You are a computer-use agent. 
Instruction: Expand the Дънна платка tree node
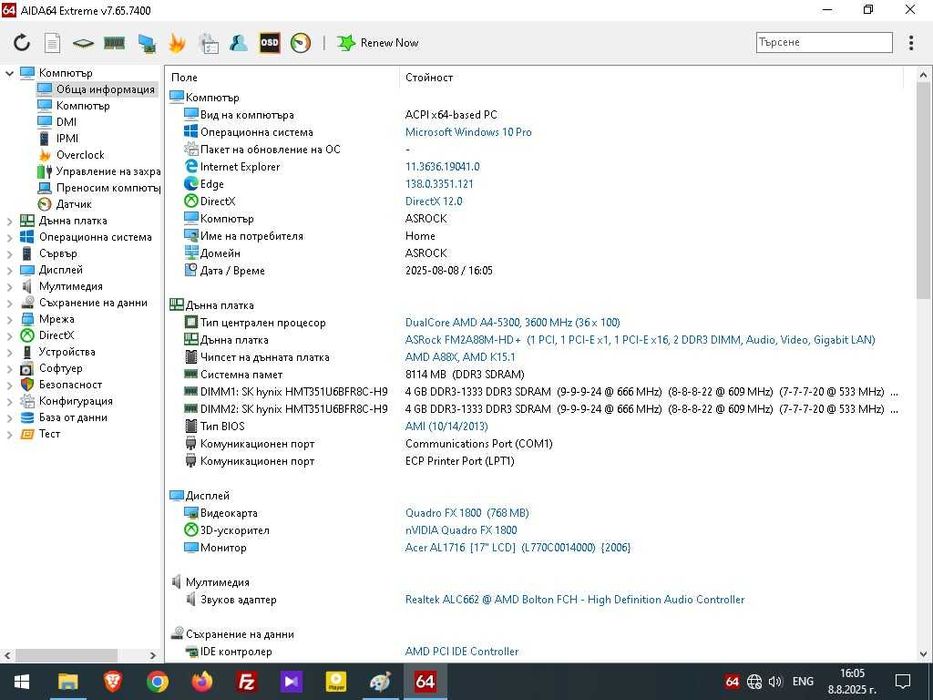[9, 221]
